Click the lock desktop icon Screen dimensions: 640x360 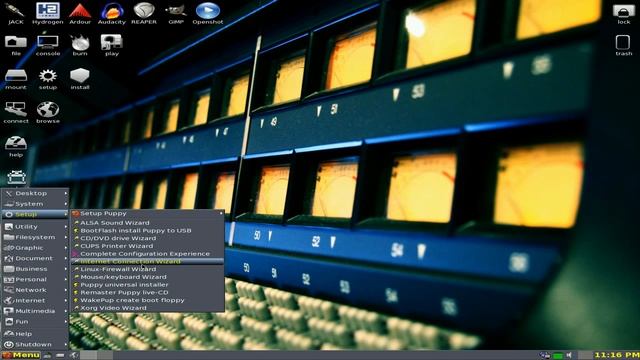[x=623, y=14]
